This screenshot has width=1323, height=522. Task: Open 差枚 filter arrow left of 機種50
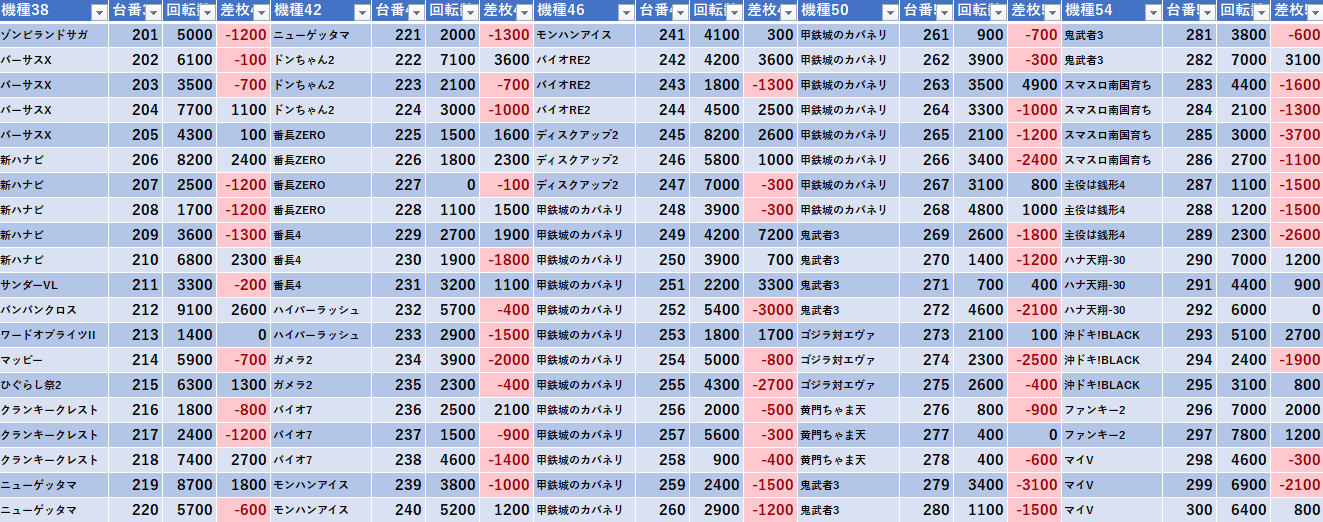(x=788, y=12)
